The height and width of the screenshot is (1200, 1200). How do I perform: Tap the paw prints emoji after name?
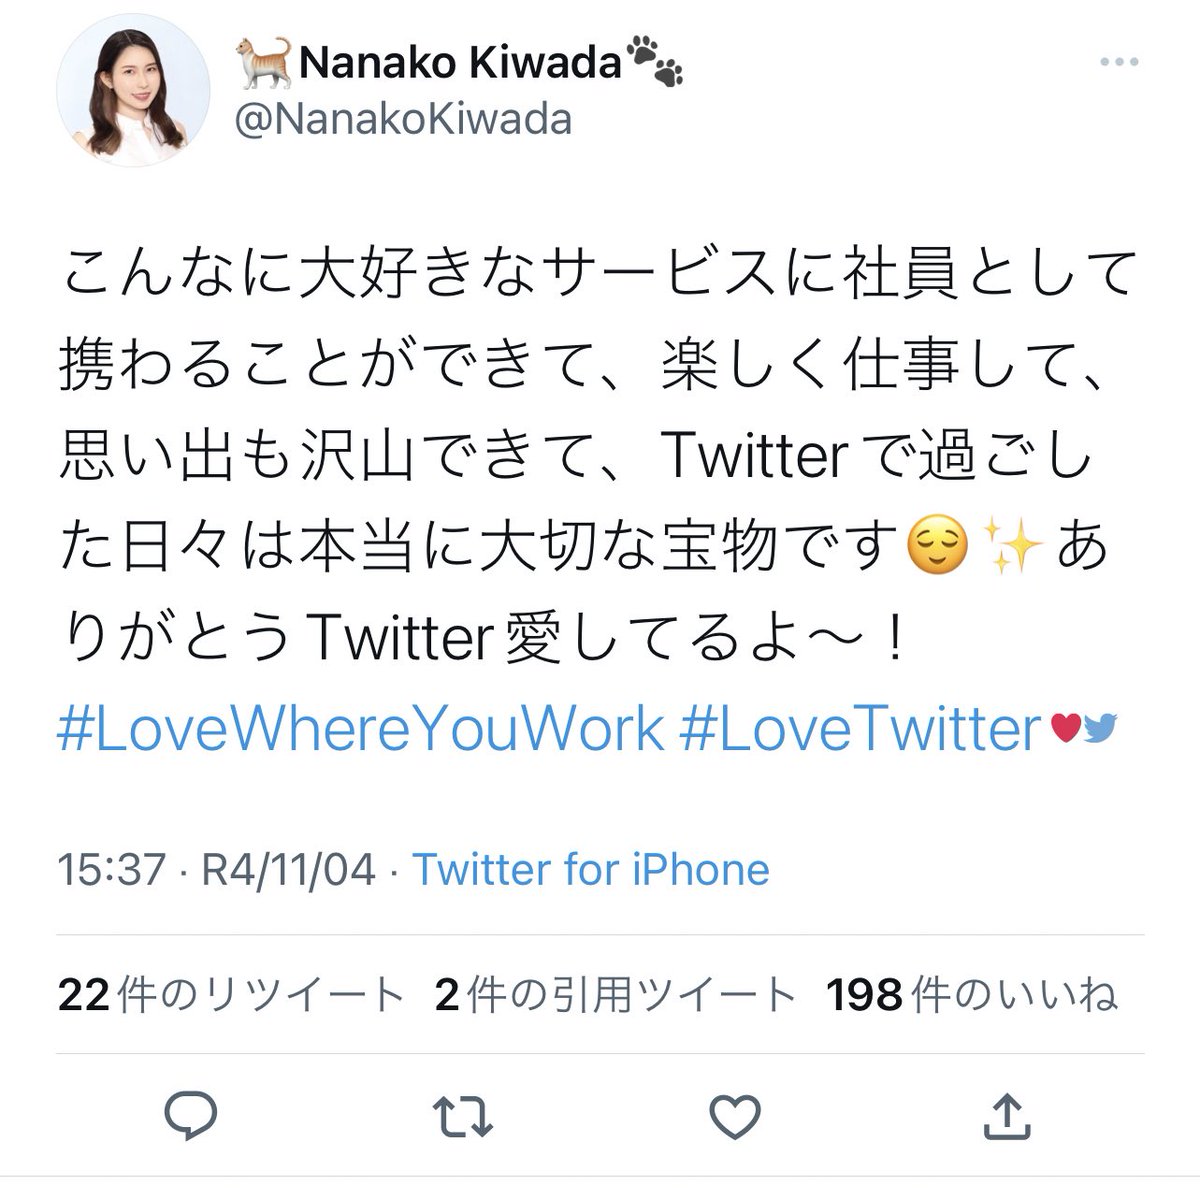point(655,60)
